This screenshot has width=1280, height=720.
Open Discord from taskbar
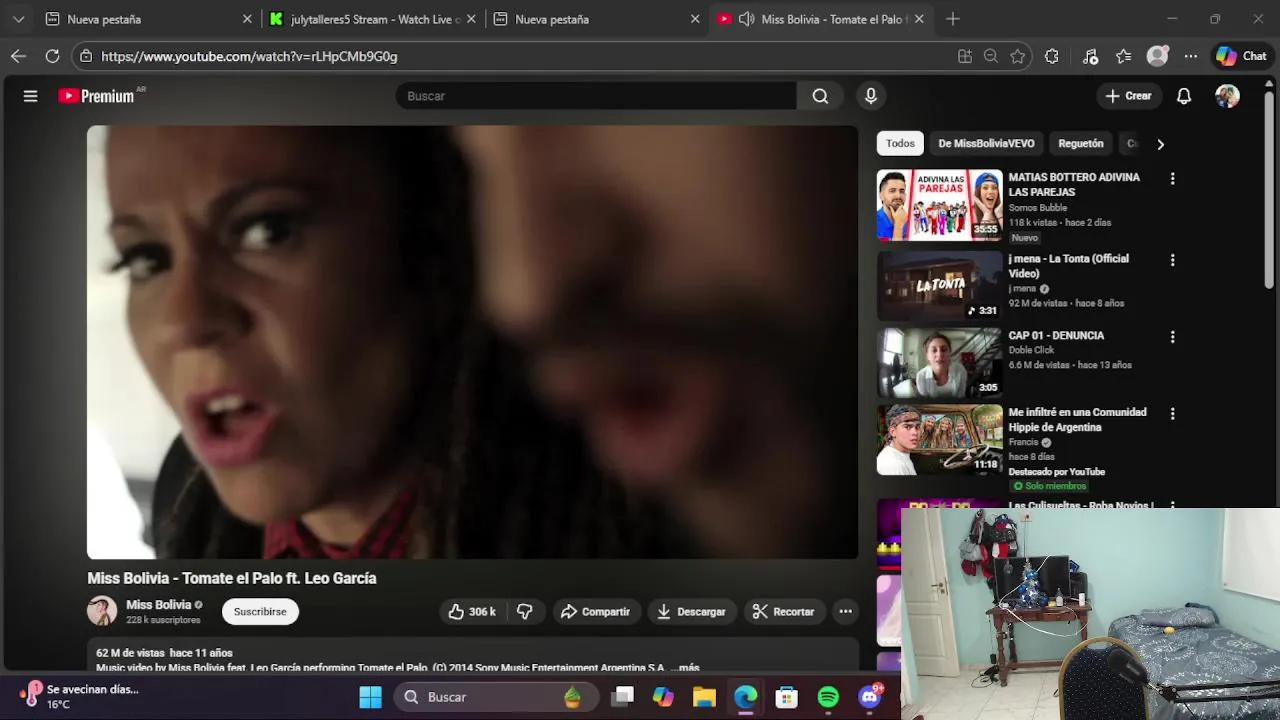click(870, 697)
